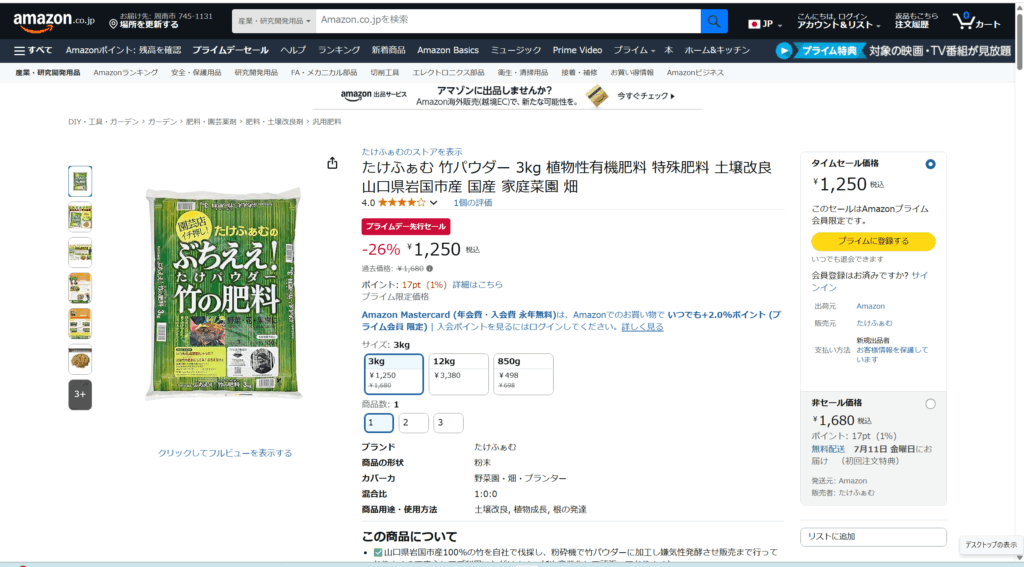The image size is (1024, 567).
Task: Open the search category dropdown 産業・研究開発用品
Action: (x=274, y=22)
